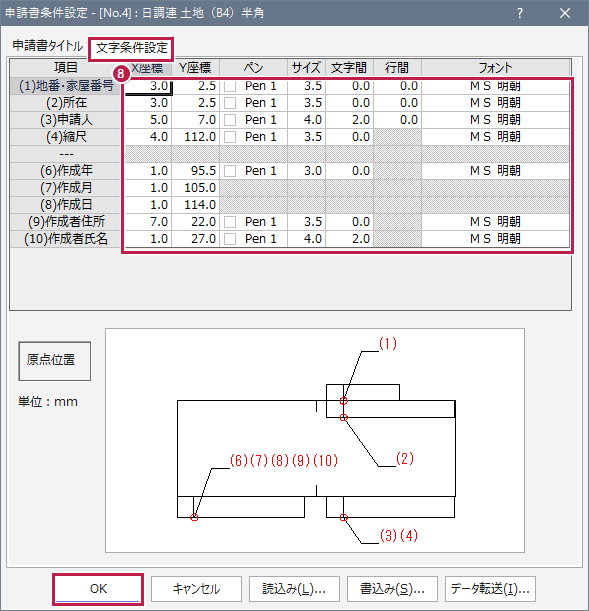The image size is (589, 611).
Task: Switch to 申請書タイトル tab
Action: [x=48, y=46]
